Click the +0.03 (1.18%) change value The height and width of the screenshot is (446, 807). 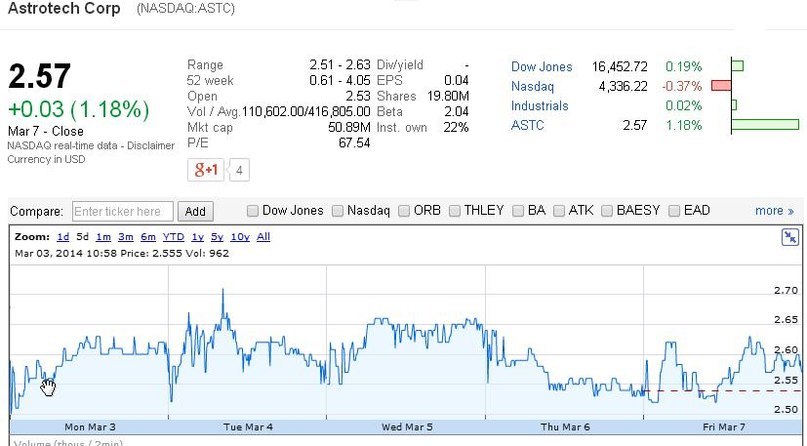(x=78, y=110)
